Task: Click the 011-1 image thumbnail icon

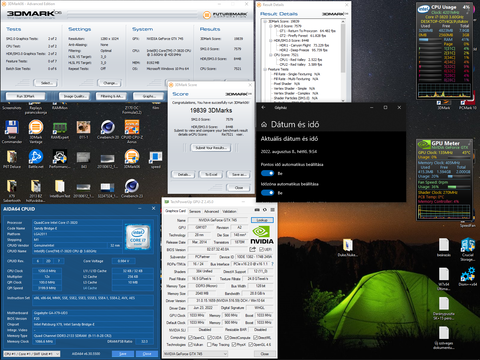Action: point(83,129)
